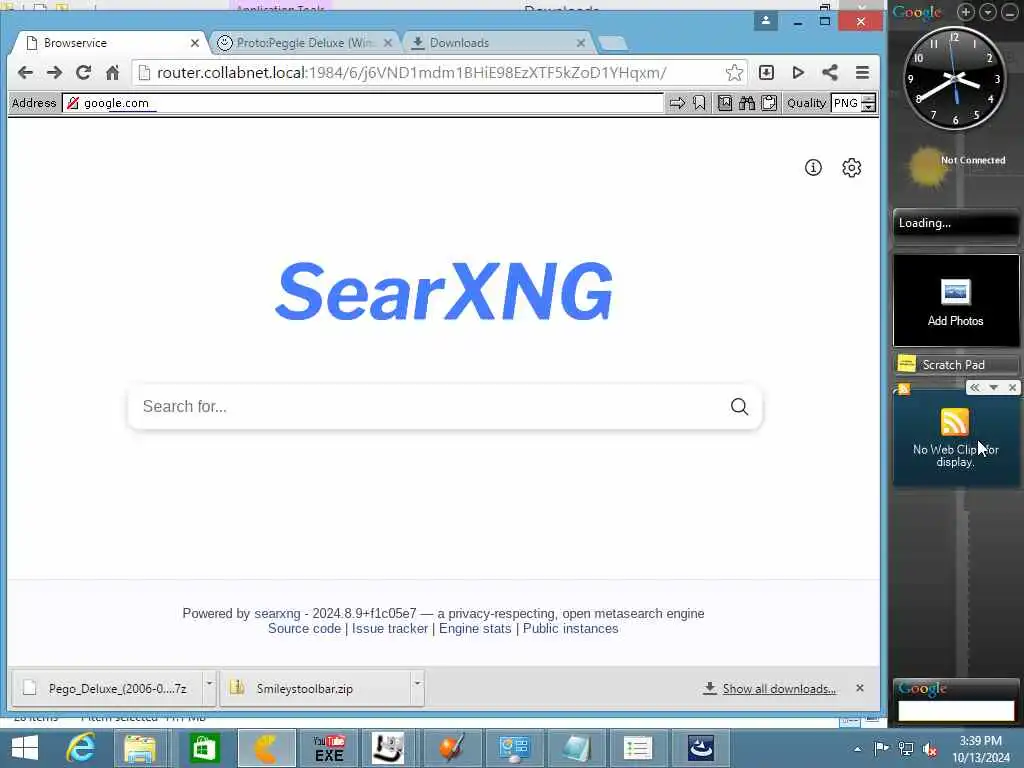Click the Browservice go arrow button
Image resolution: width=1024 pixels, height=768 pixels.
tap(677, 103)
